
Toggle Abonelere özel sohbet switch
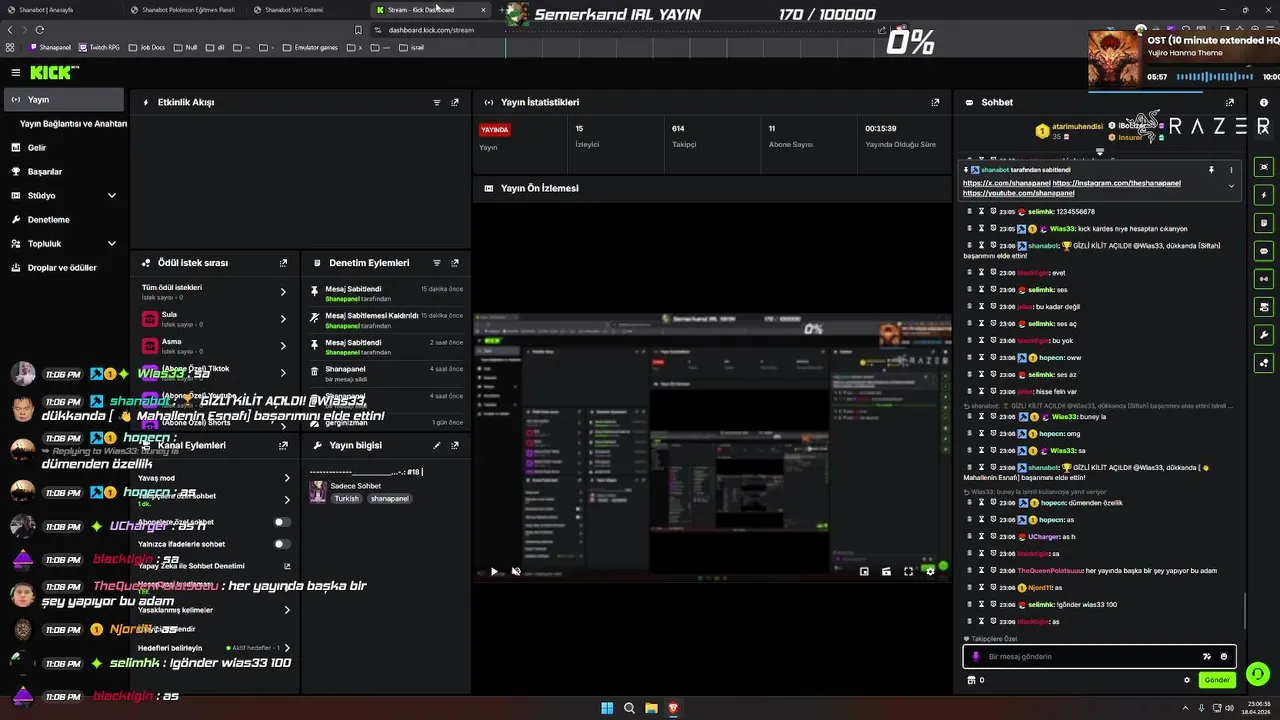coord(283,522)
